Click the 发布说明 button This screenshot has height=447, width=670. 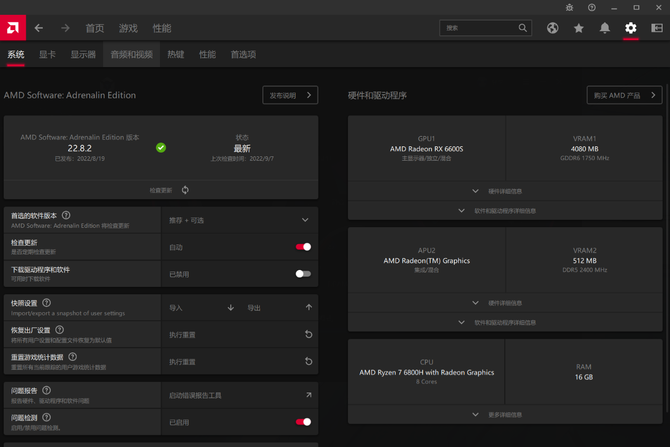click(x=290, y=95)
